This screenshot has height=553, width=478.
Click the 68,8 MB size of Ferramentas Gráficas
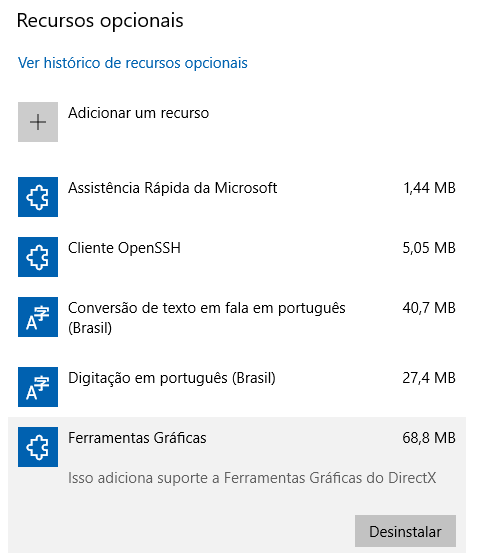pos(429,438)
